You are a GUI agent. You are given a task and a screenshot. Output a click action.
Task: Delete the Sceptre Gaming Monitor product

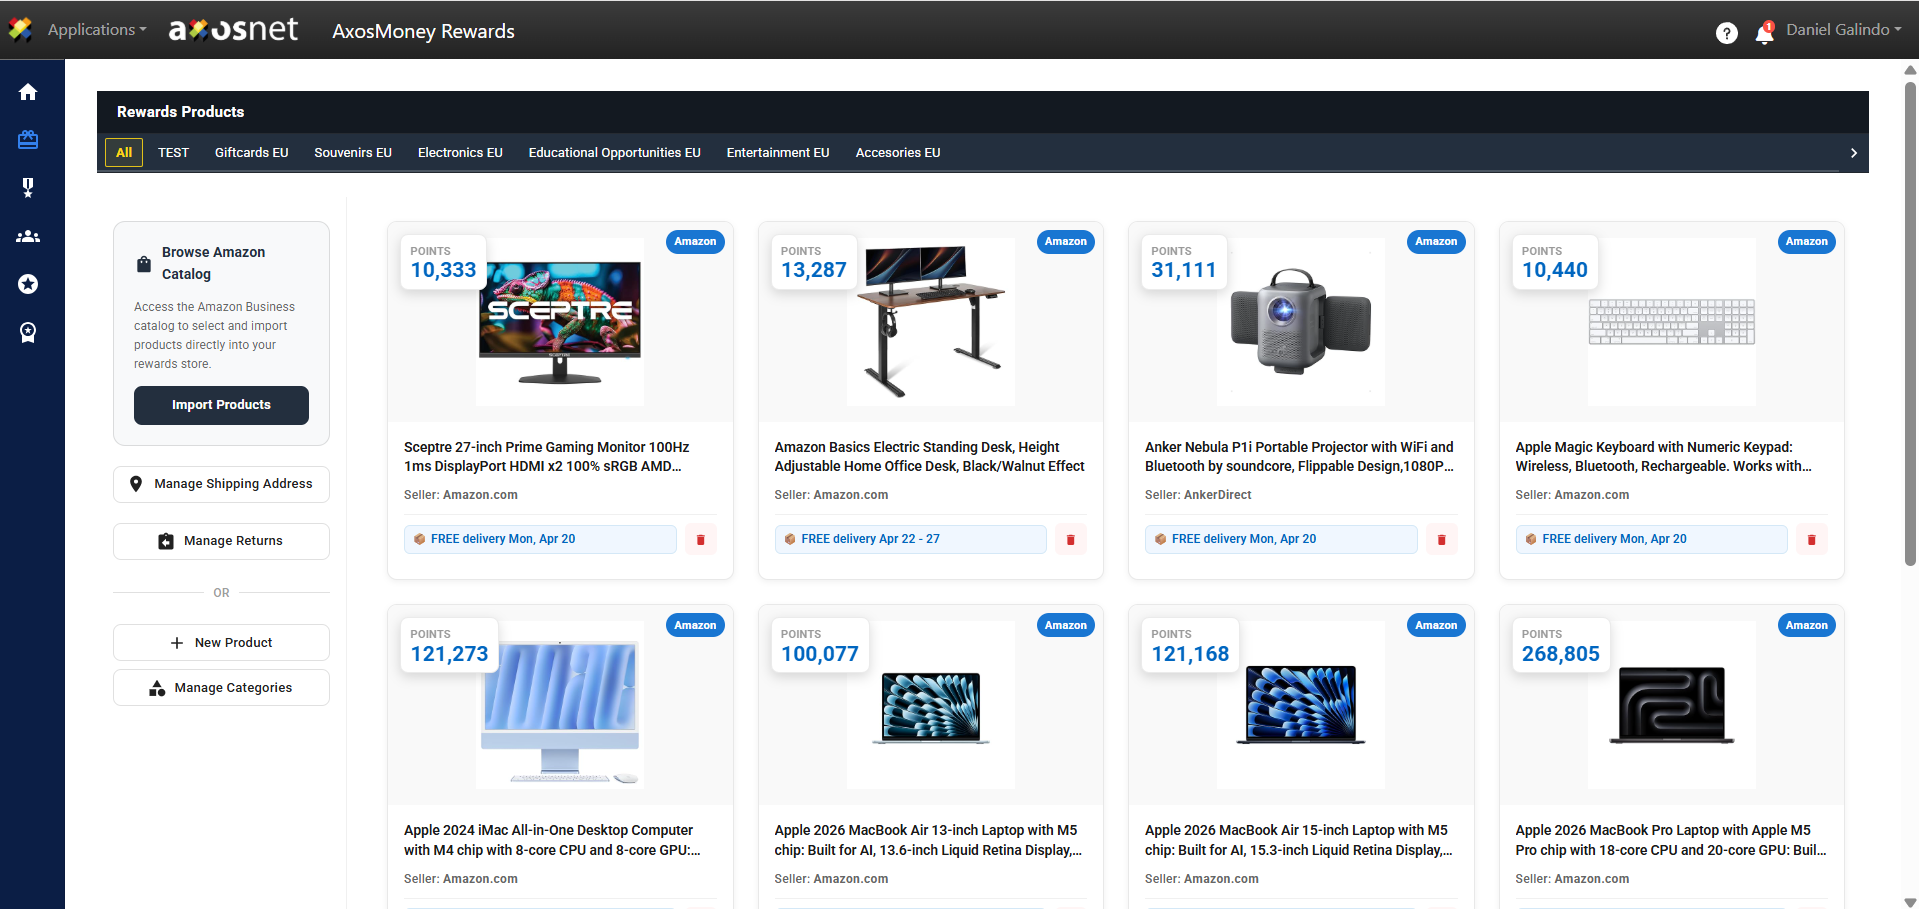tap(700, 540)
